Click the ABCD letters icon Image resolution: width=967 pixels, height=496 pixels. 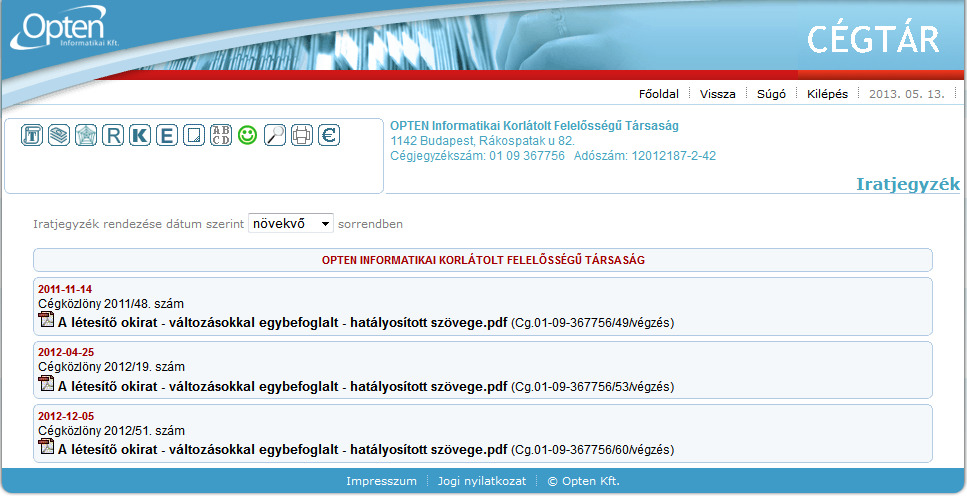221,135
